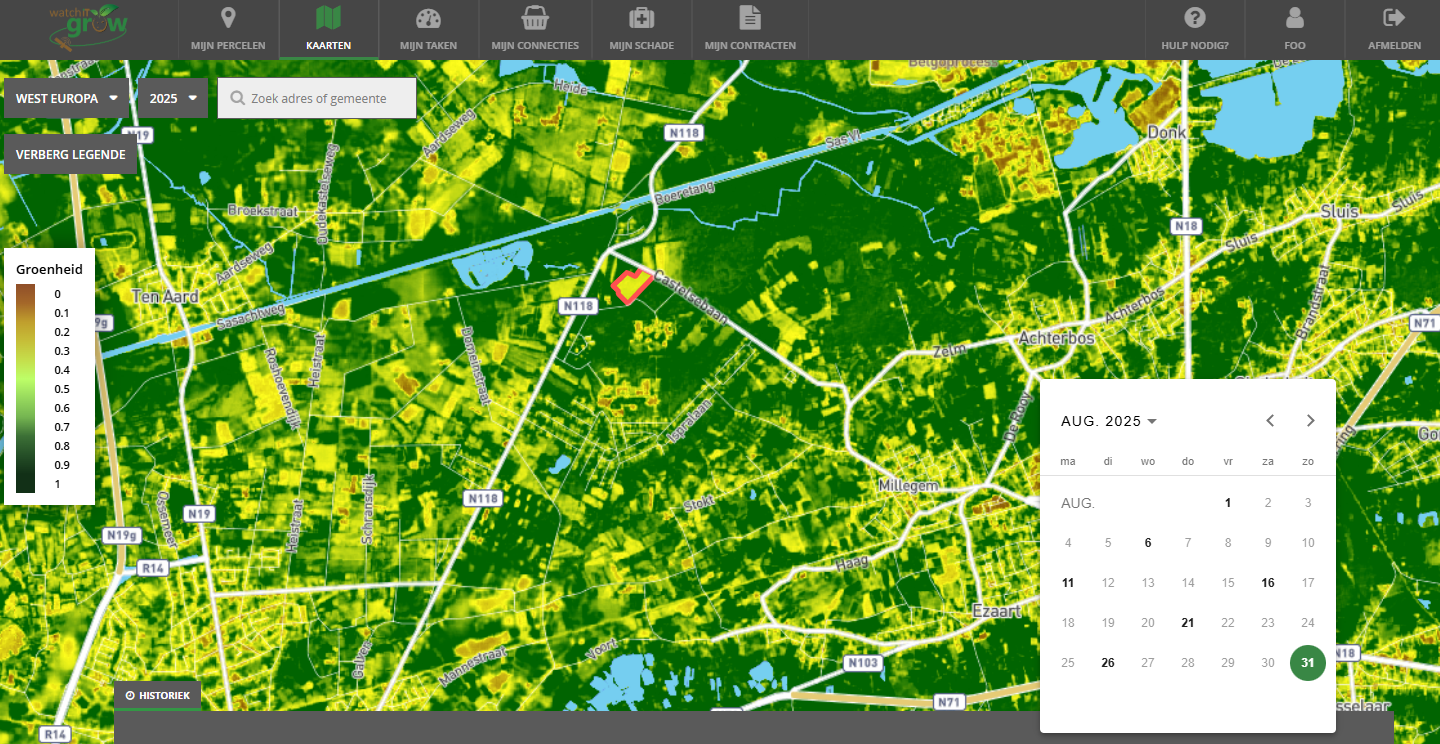Click the Groenheid color scale legend
The width and height of the screenshot is (1440, 744).
27,389
